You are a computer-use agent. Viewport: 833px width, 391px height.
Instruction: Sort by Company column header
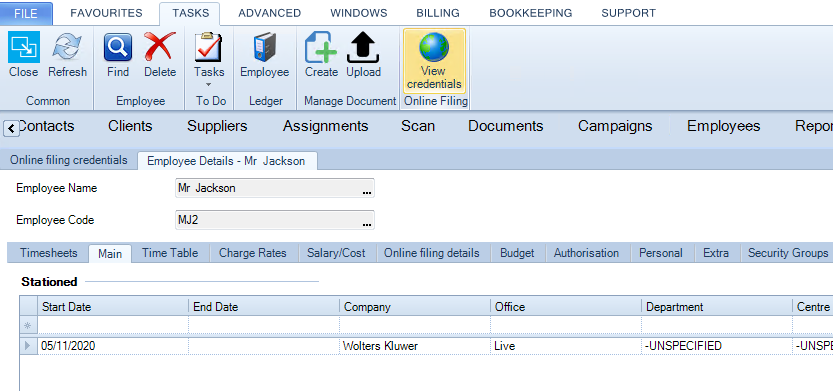pyautogui.click(x=415, y=307)
